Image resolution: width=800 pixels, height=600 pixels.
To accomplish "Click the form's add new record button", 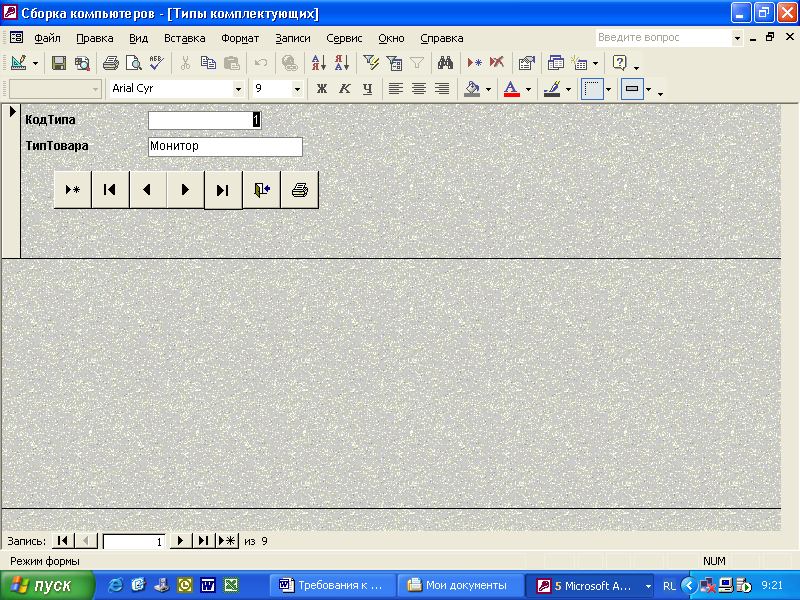I will point(72,190).
